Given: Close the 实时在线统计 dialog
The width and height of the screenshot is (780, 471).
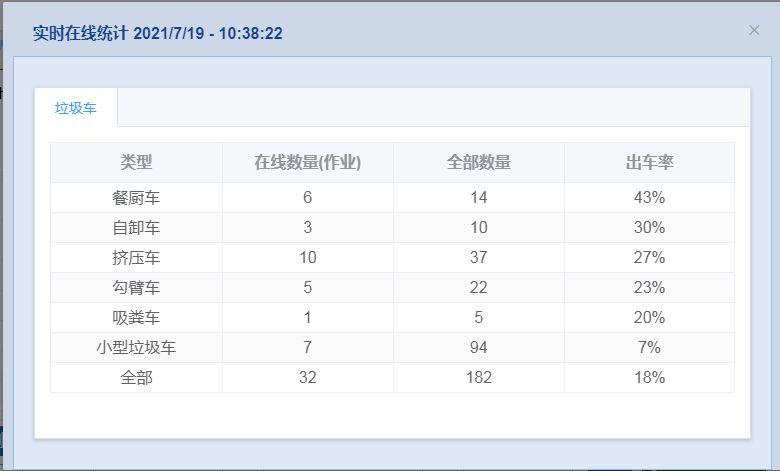Looking at the screenshot, I should click(x=754, y=30).
